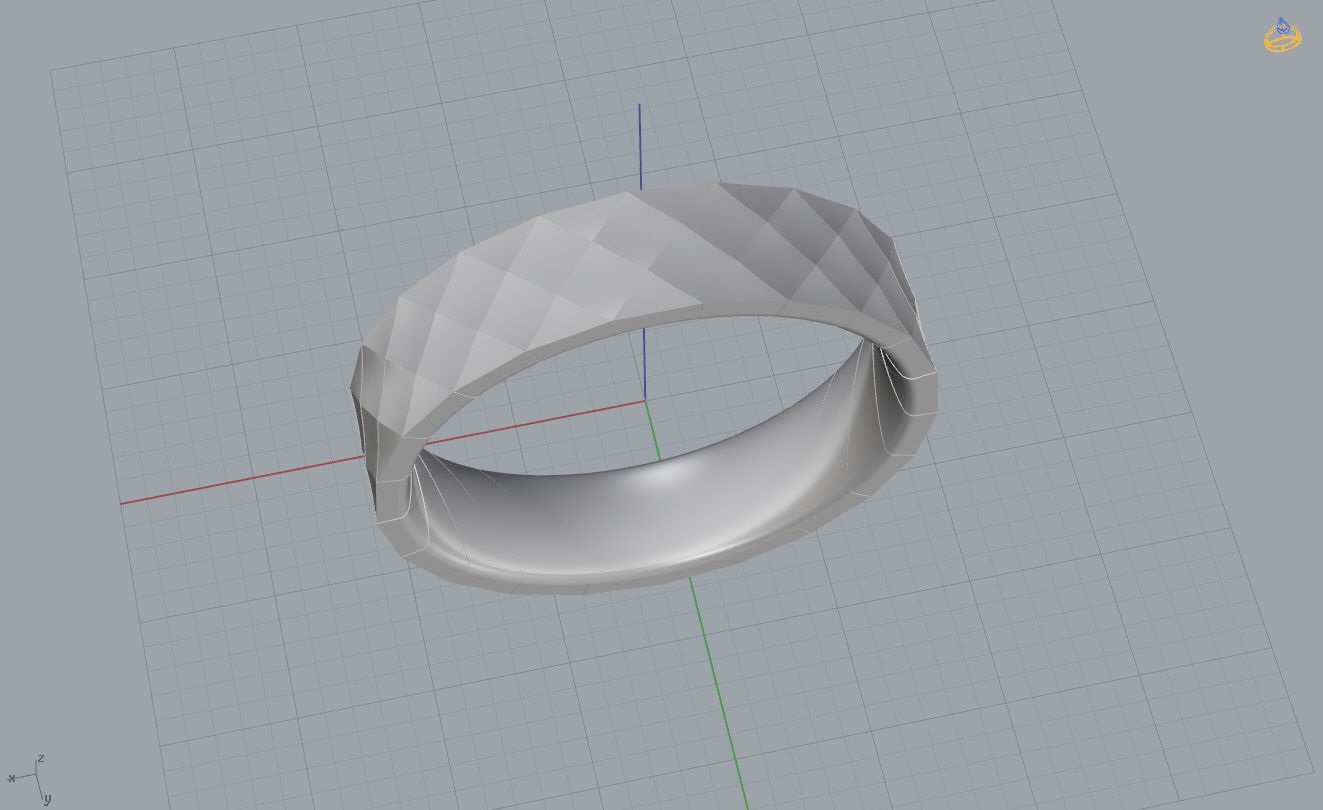Image resolution: width=1323 pixels, height=810 pixels.
Task: Click the XYZ world axis indicator
Action: tap(30, 779)
